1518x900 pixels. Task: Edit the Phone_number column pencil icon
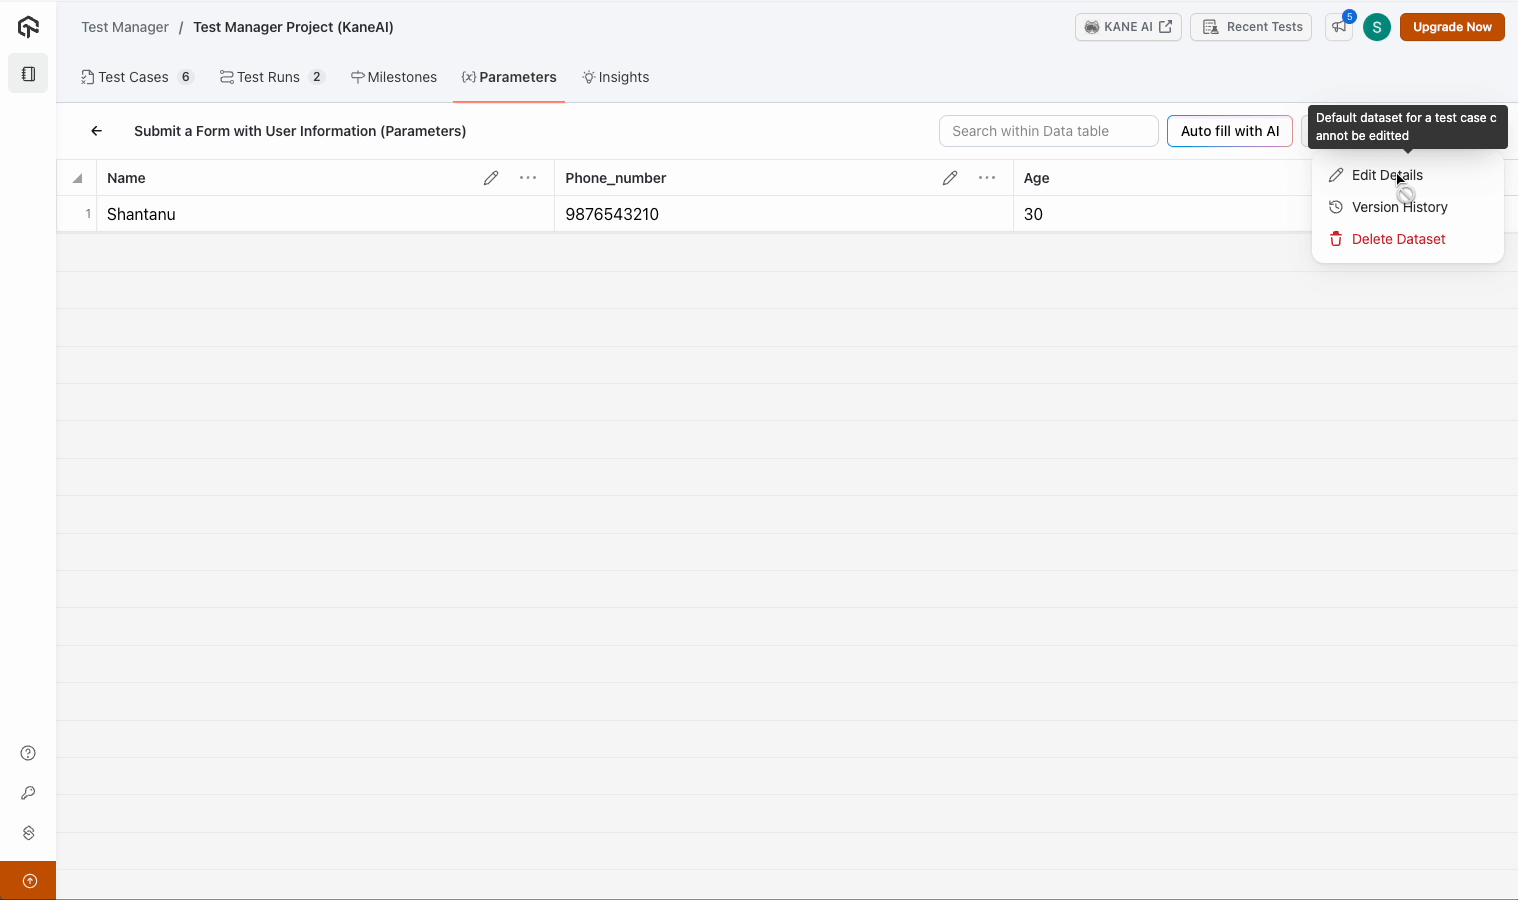(x=950, y=178)
